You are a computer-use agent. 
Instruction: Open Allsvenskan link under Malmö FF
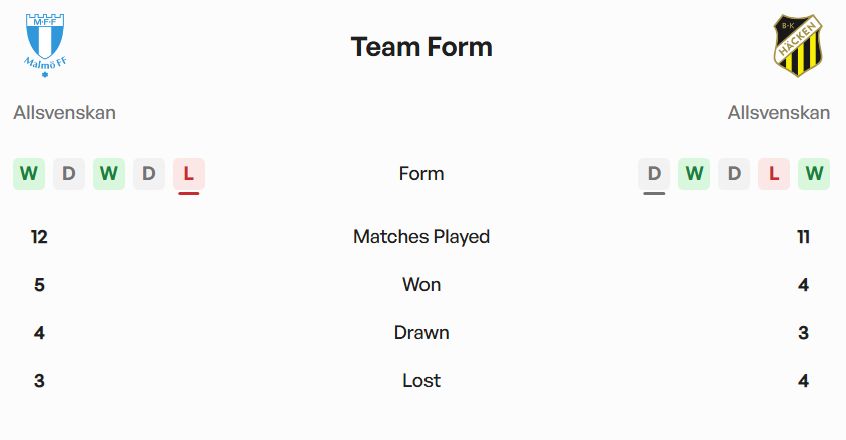65,113
